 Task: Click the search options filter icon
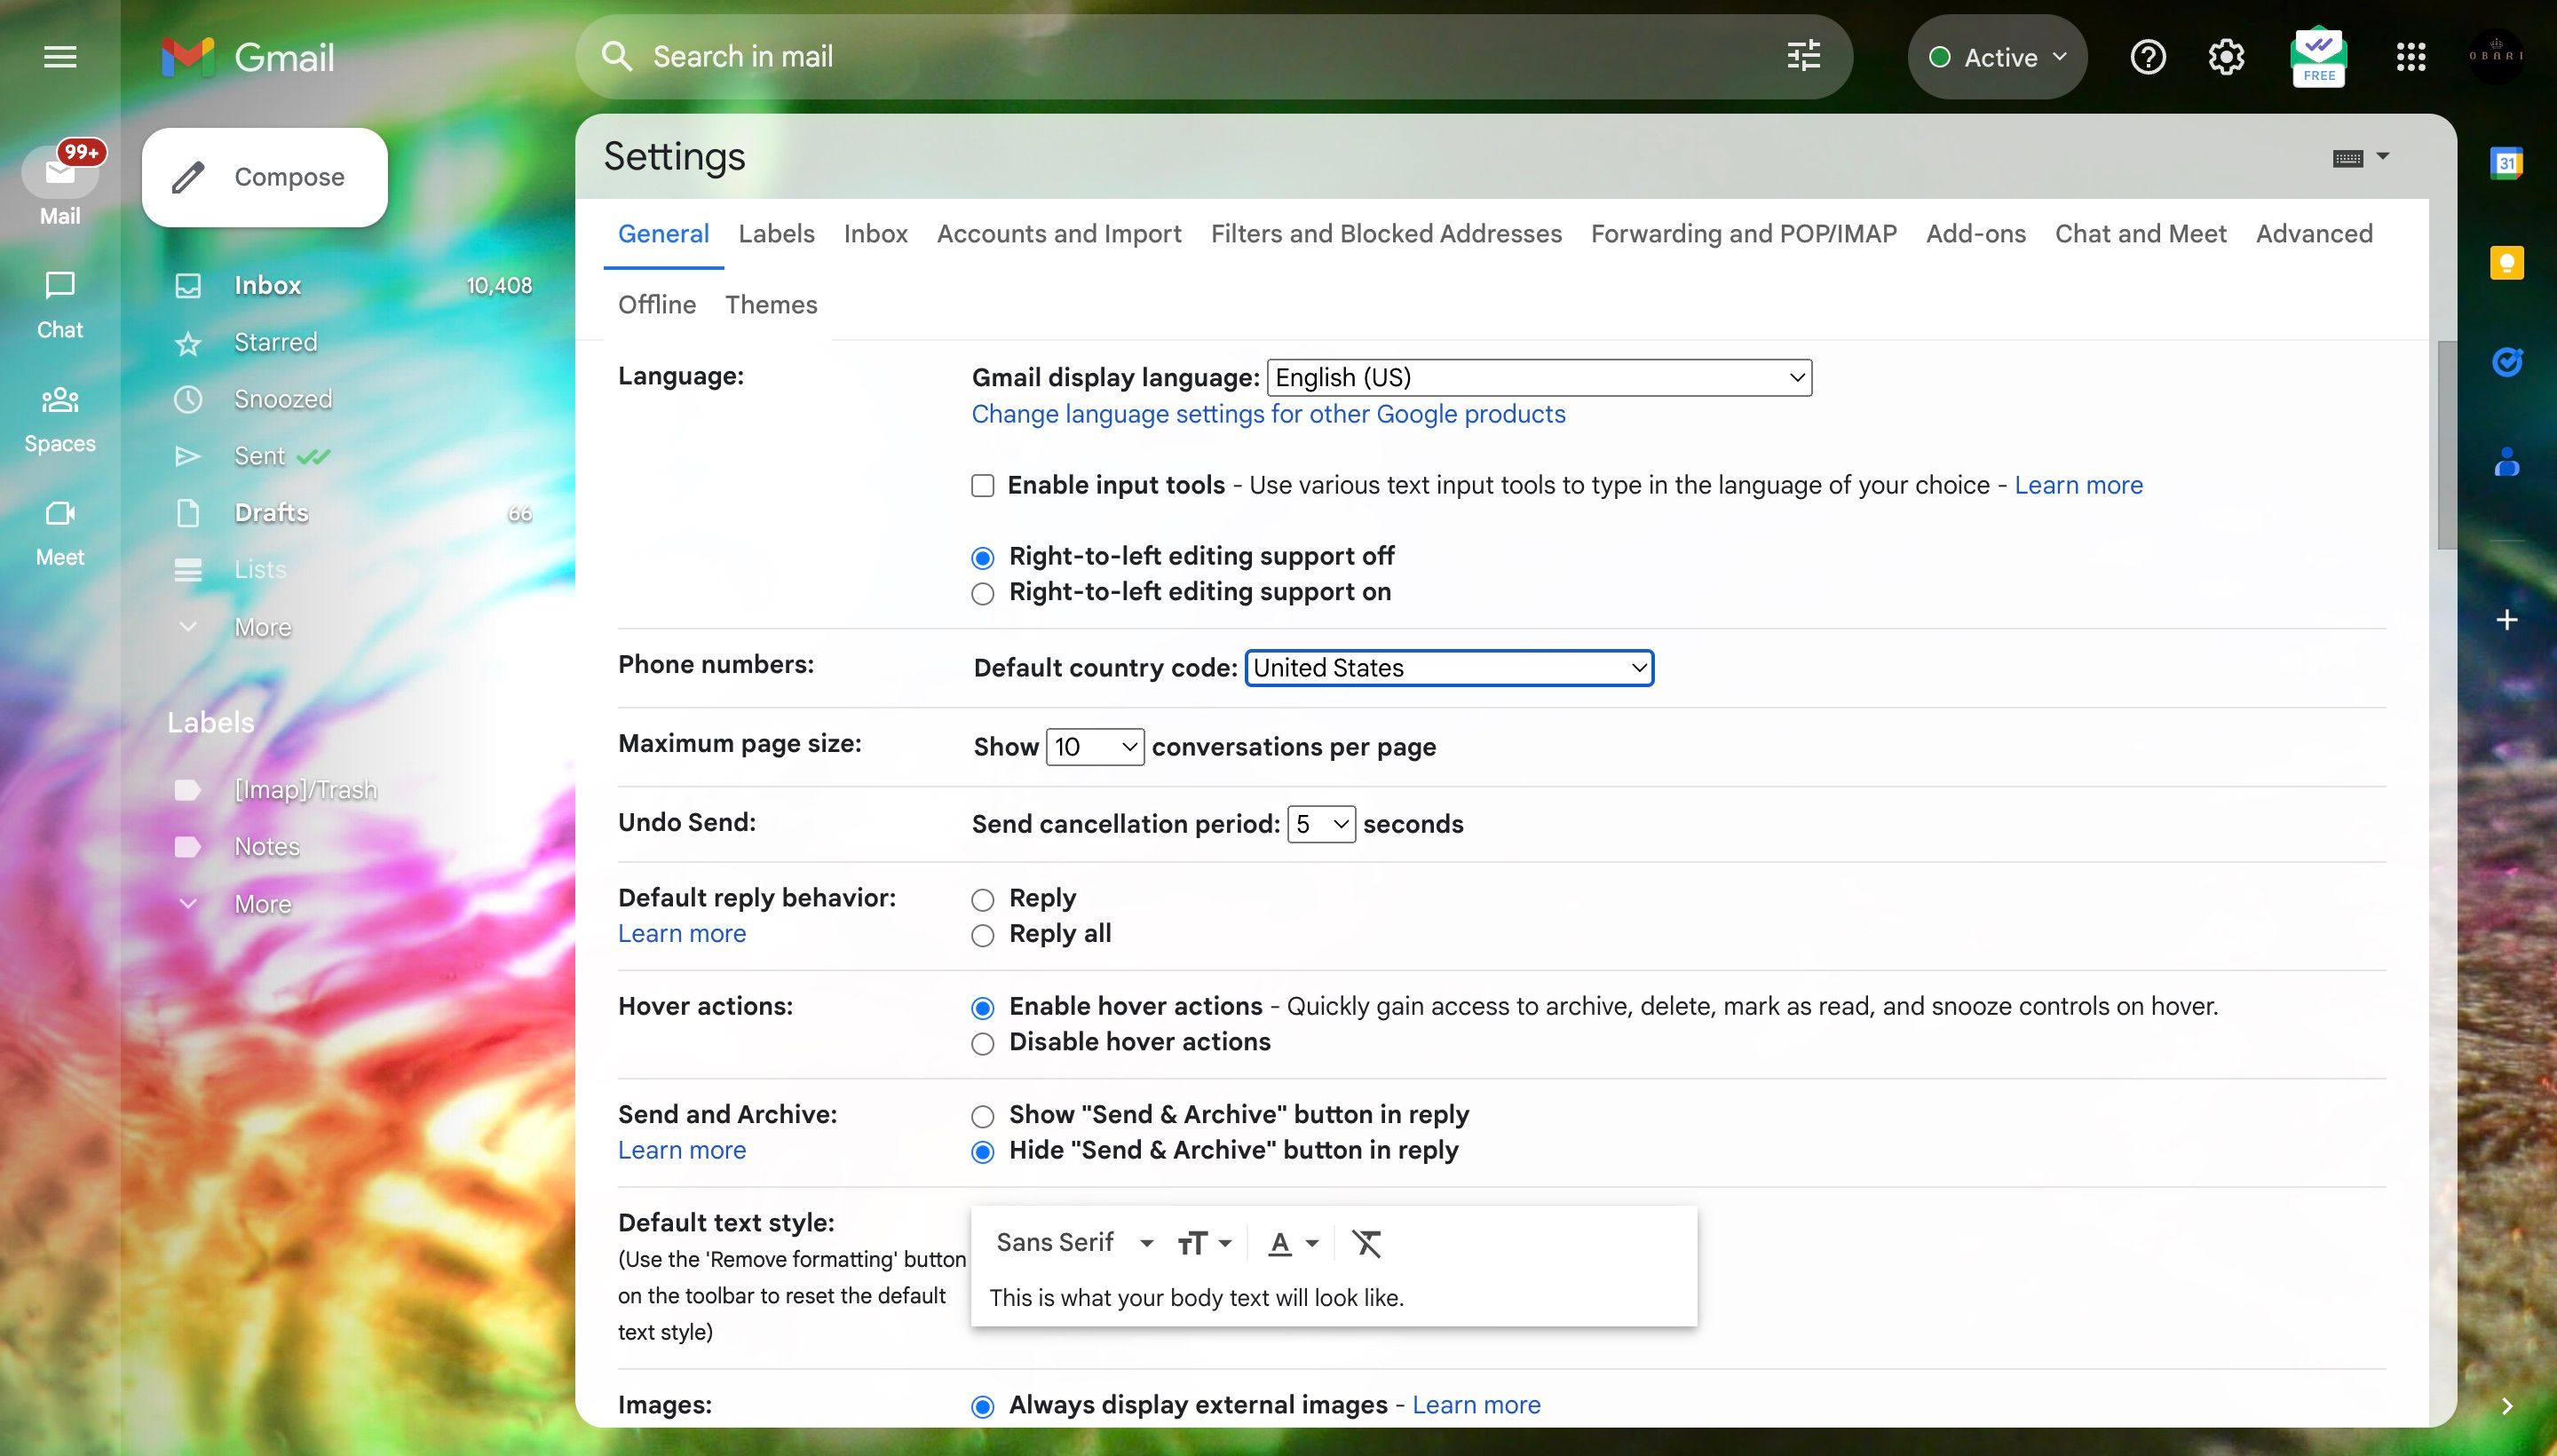[1803, 56]
